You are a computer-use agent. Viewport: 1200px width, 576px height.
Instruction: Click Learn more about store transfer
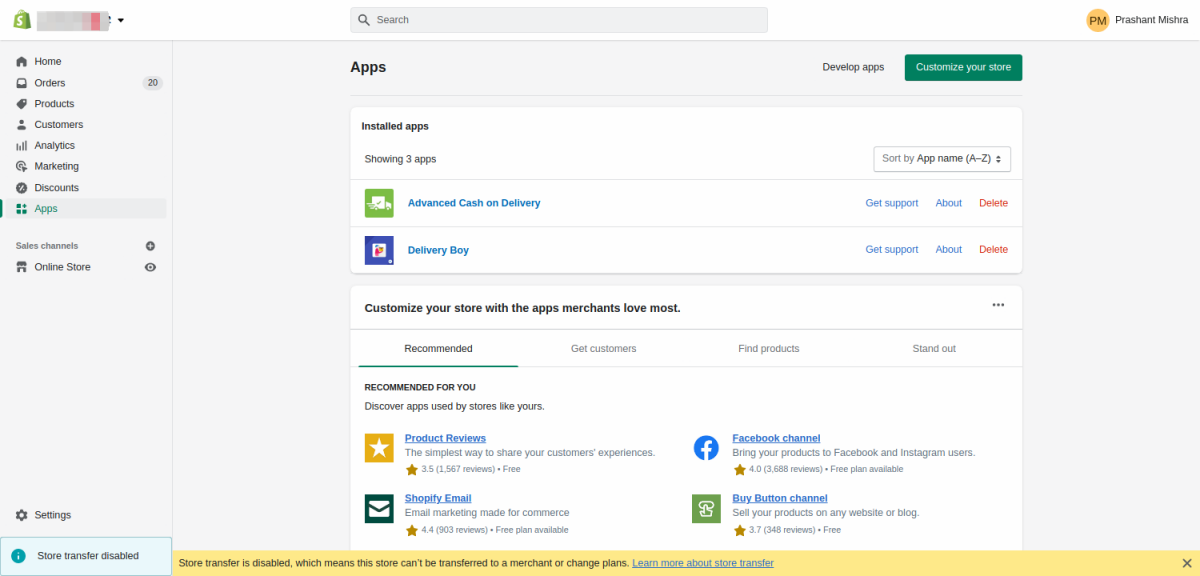tap(702, 563)
